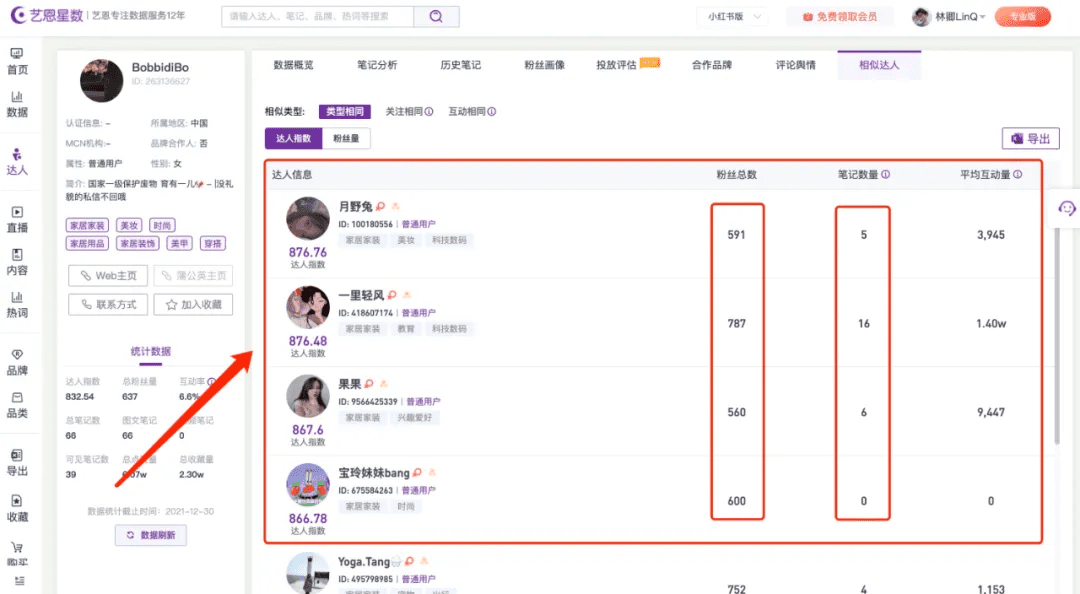The width and height of the screenshot is (1080, 594).
Task: Select 关注相同 similarity type
Action: coord(404,112)
